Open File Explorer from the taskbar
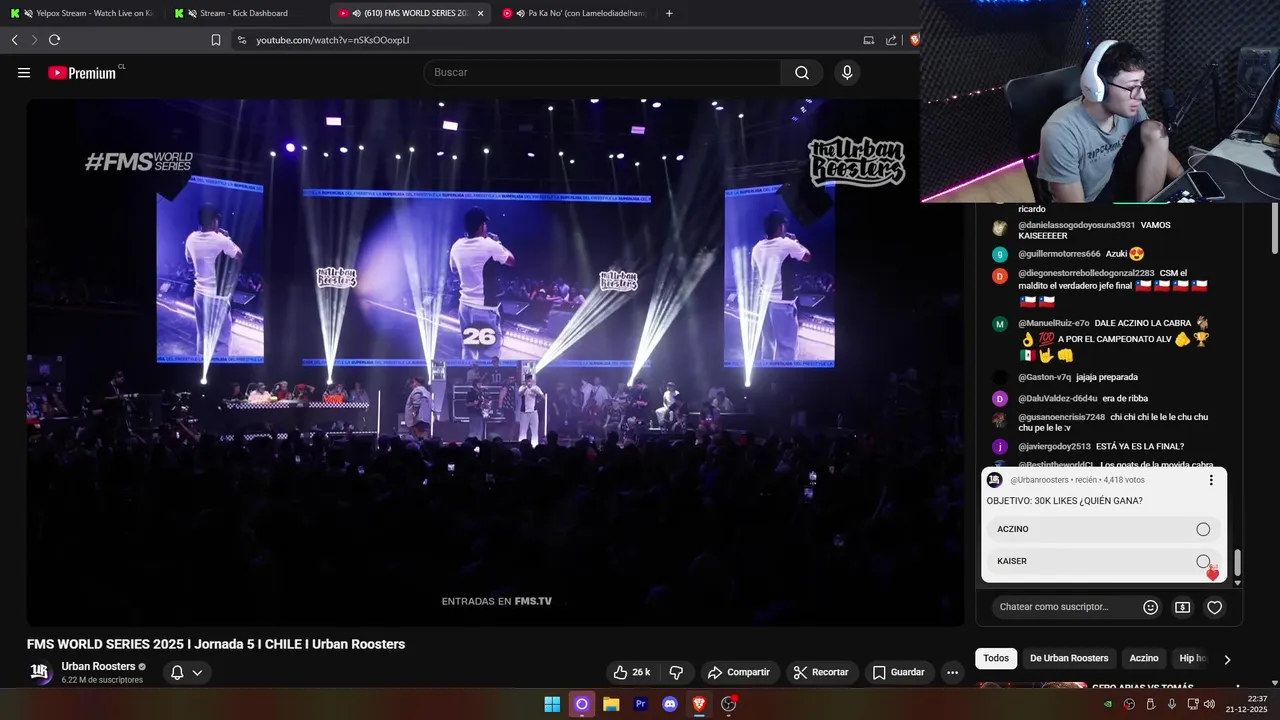 coord(611,704)
